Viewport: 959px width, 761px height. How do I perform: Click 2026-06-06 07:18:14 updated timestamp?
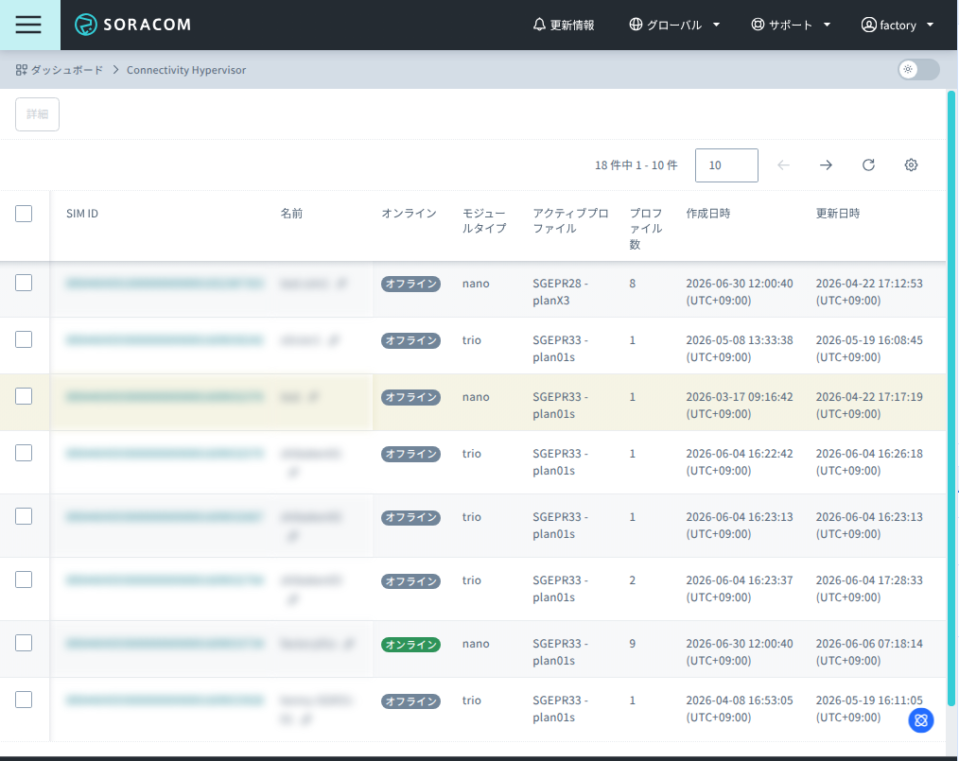click(x=868, y=652)
